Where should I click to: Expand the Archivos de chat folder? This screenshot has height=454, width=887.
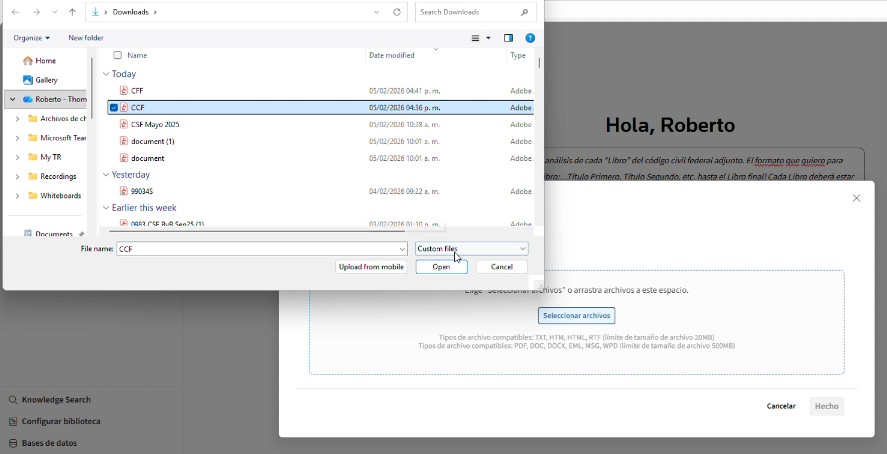[x=18, y=119]
